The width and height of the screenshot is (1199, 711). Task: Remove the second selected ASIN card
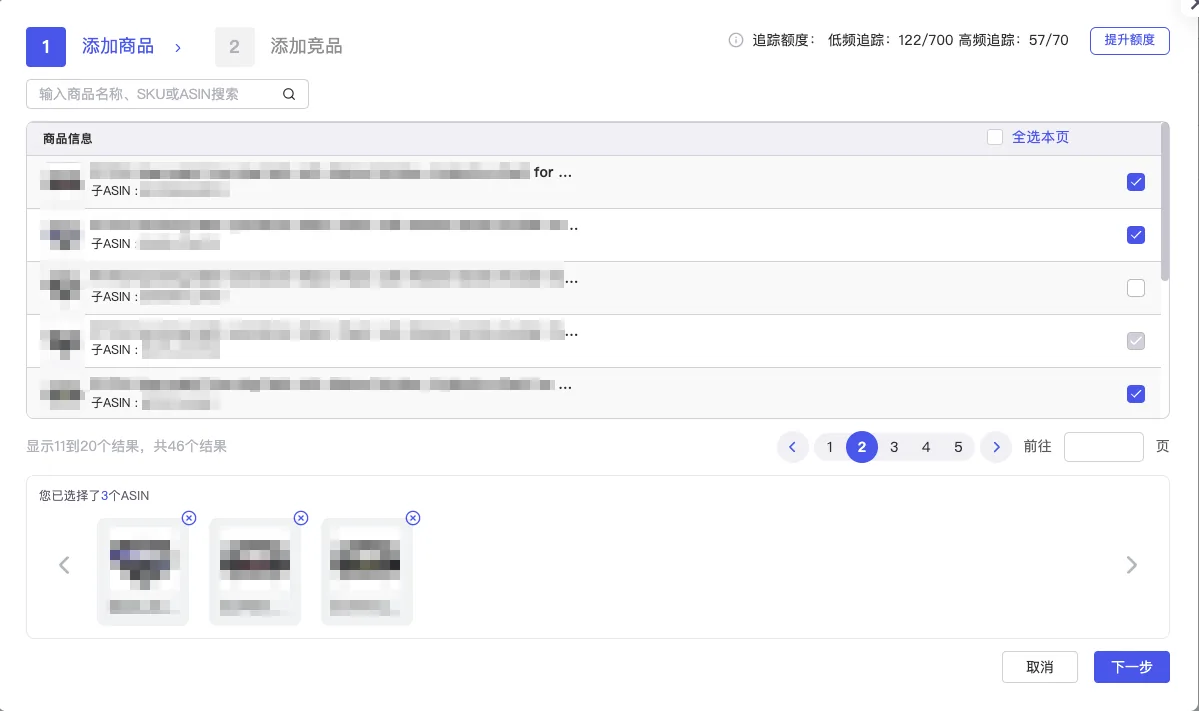tap(301, 518)
